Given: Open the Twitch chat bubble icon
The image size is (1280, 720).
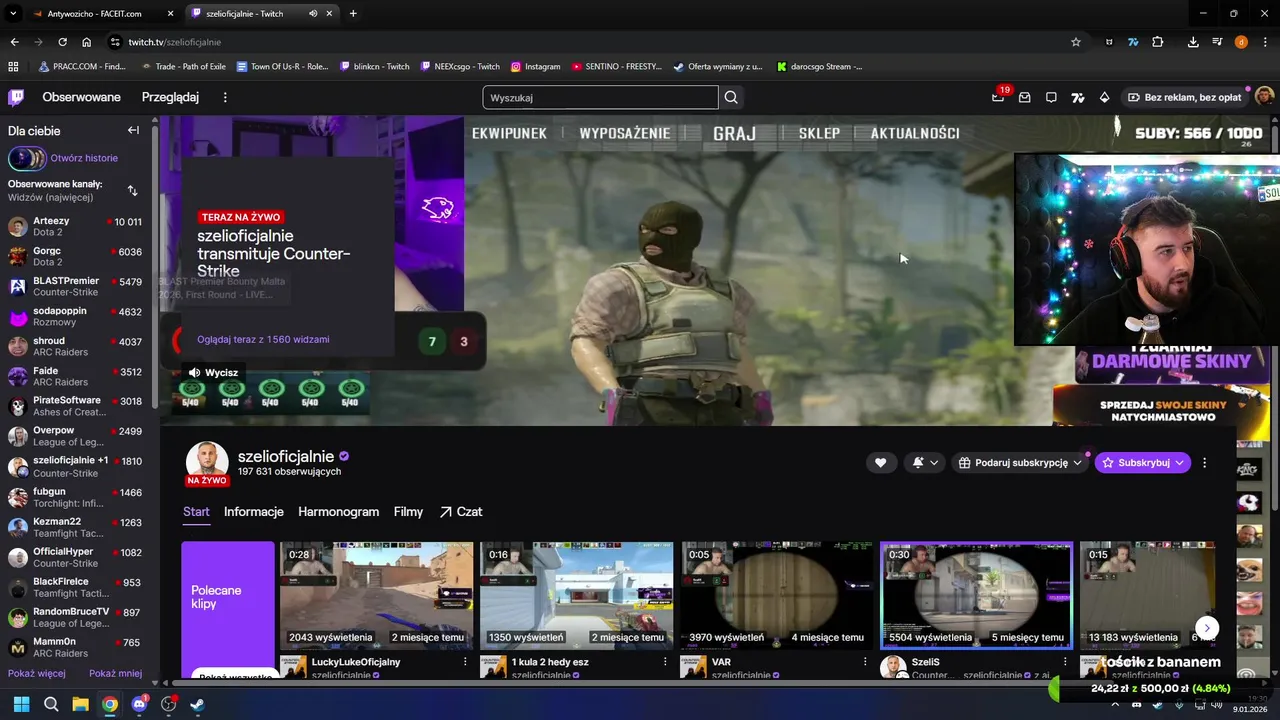Looking at the screenshot, I should [x=1051, y=97].
